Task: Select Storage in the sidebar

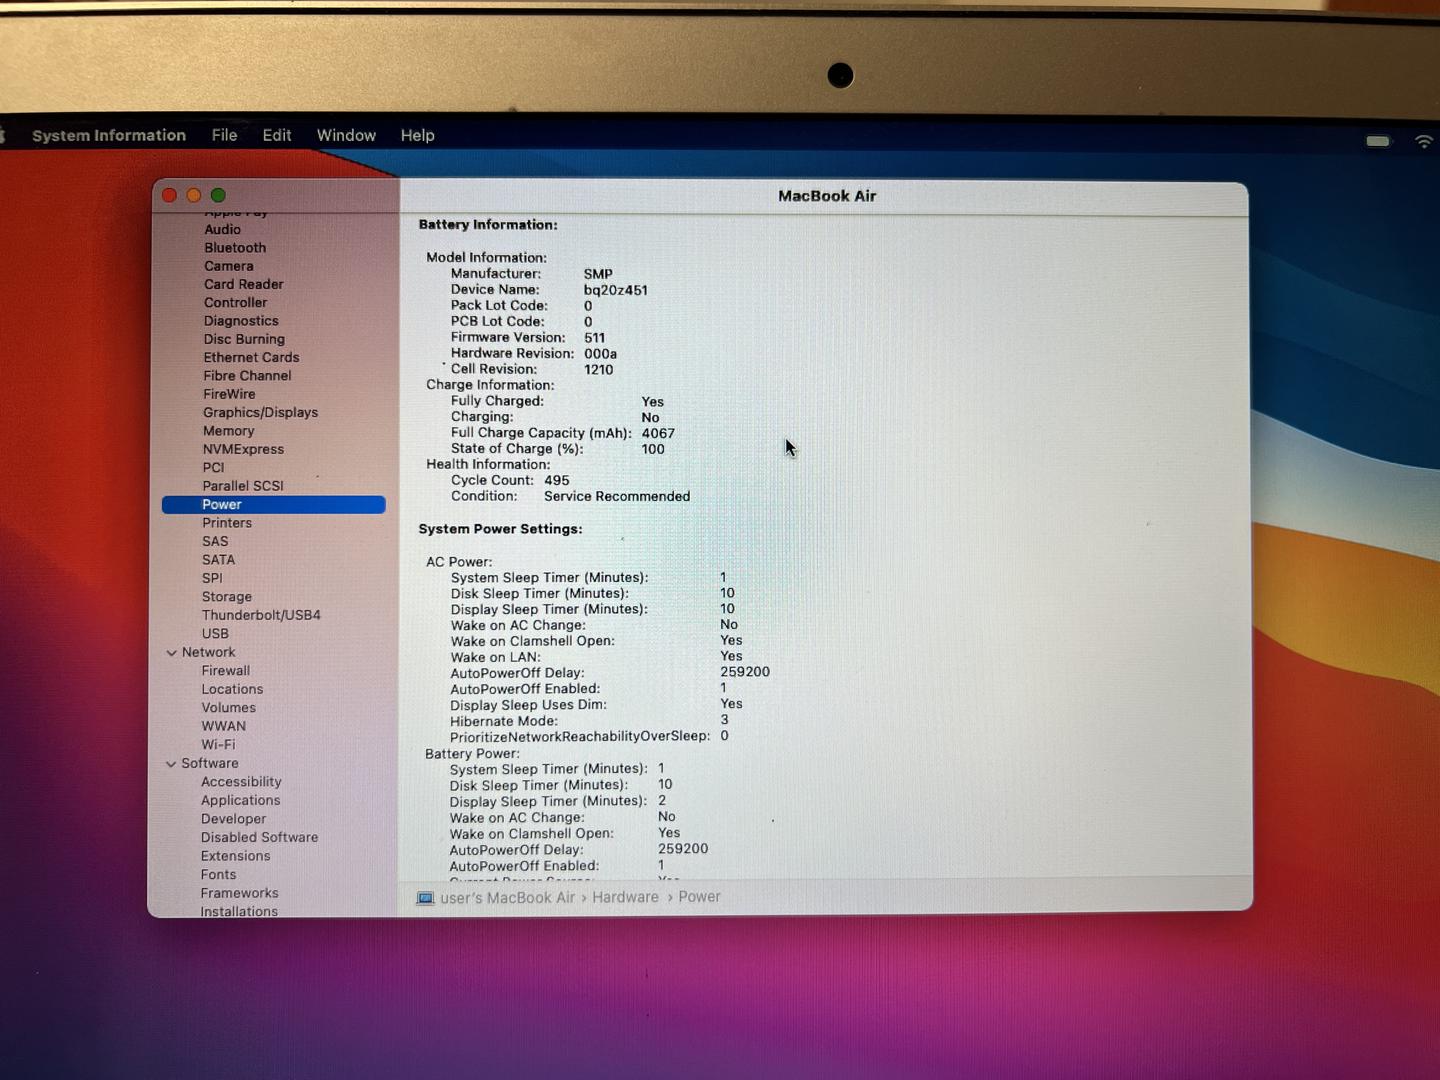Action: (227, 597)
